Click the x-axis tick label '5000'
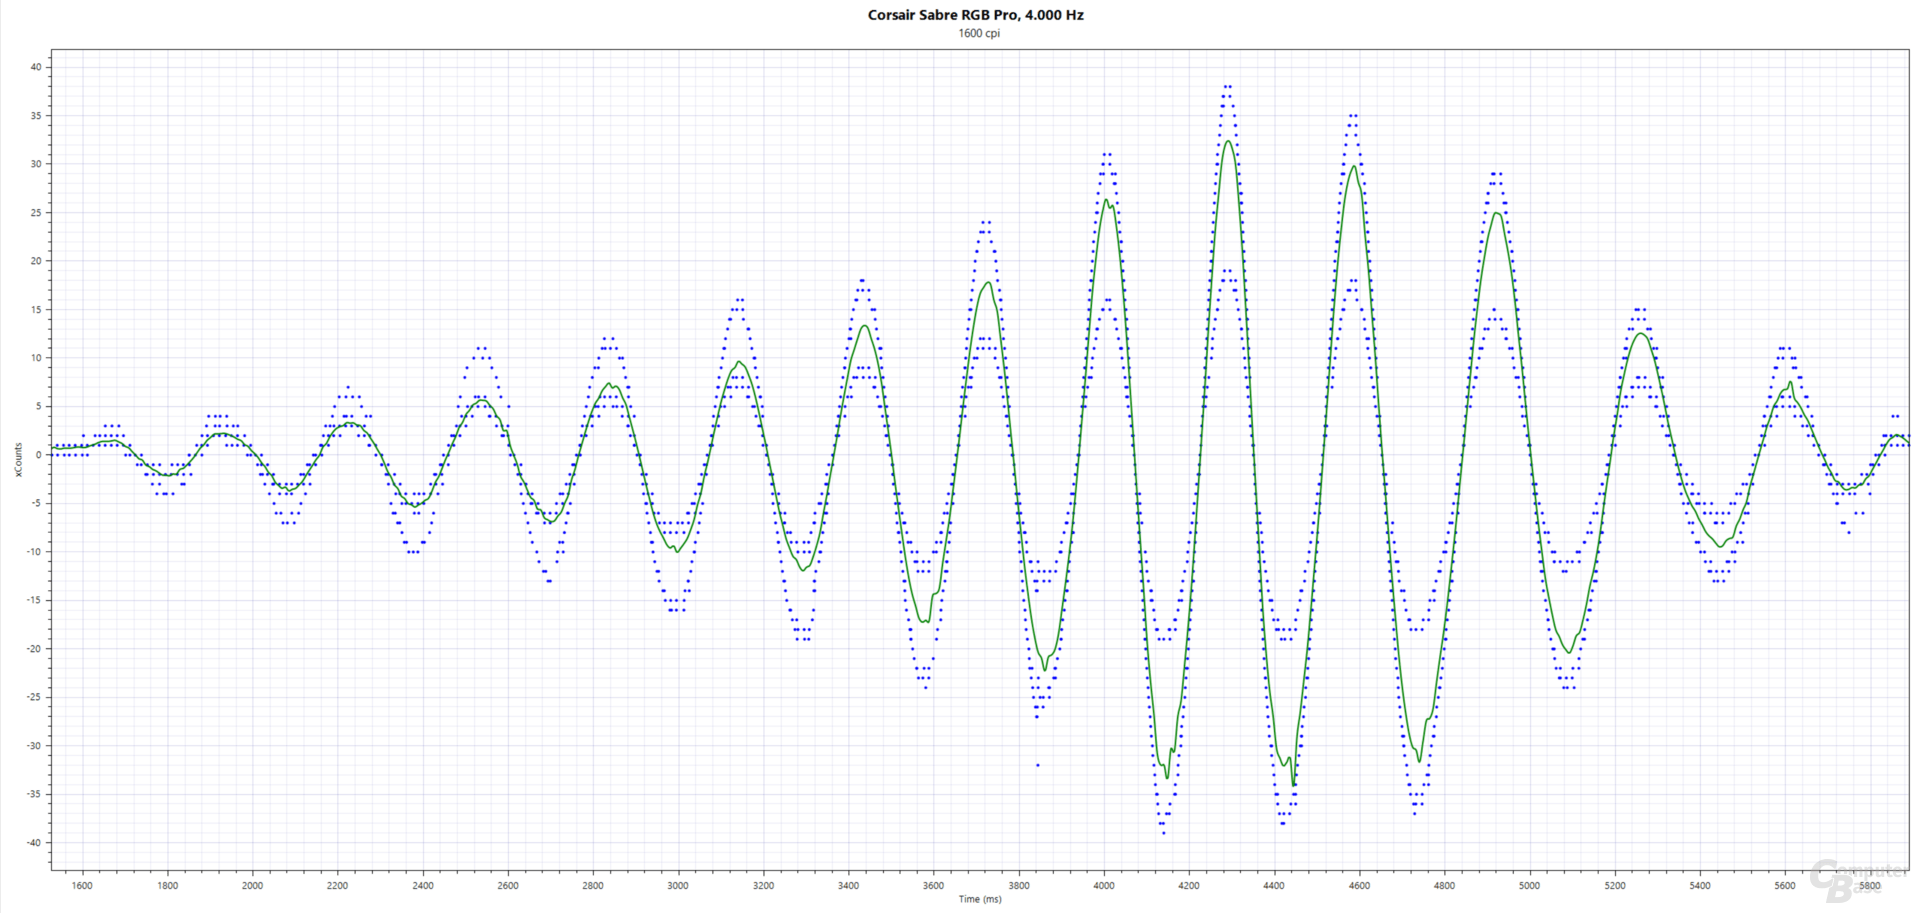Viewport: 1920px width, 913px height. [1530, 885]
